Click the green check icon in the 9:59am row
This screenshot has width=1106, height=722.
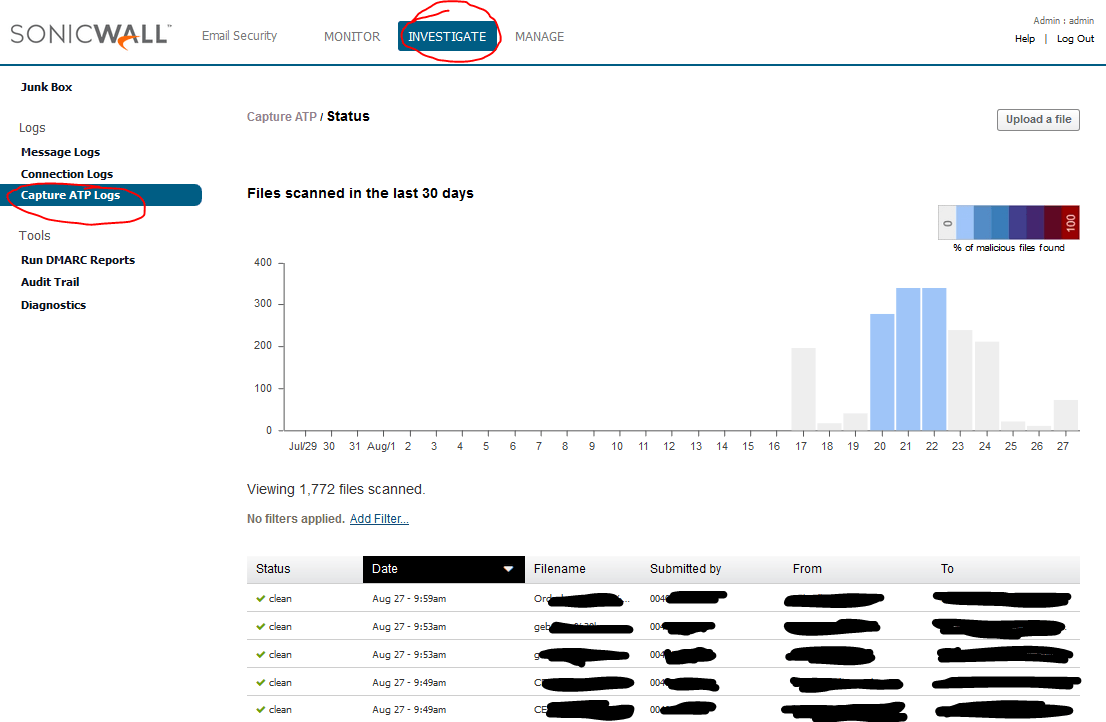click(260, 599)
